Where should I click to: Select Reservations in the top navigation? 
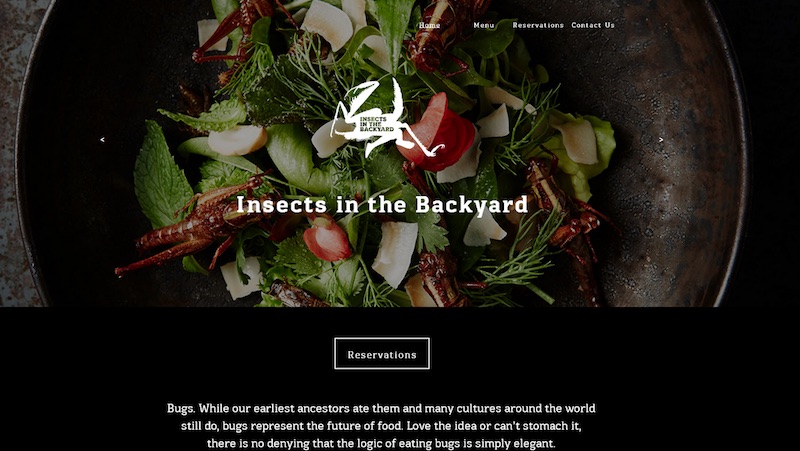[x=538, y=25]
